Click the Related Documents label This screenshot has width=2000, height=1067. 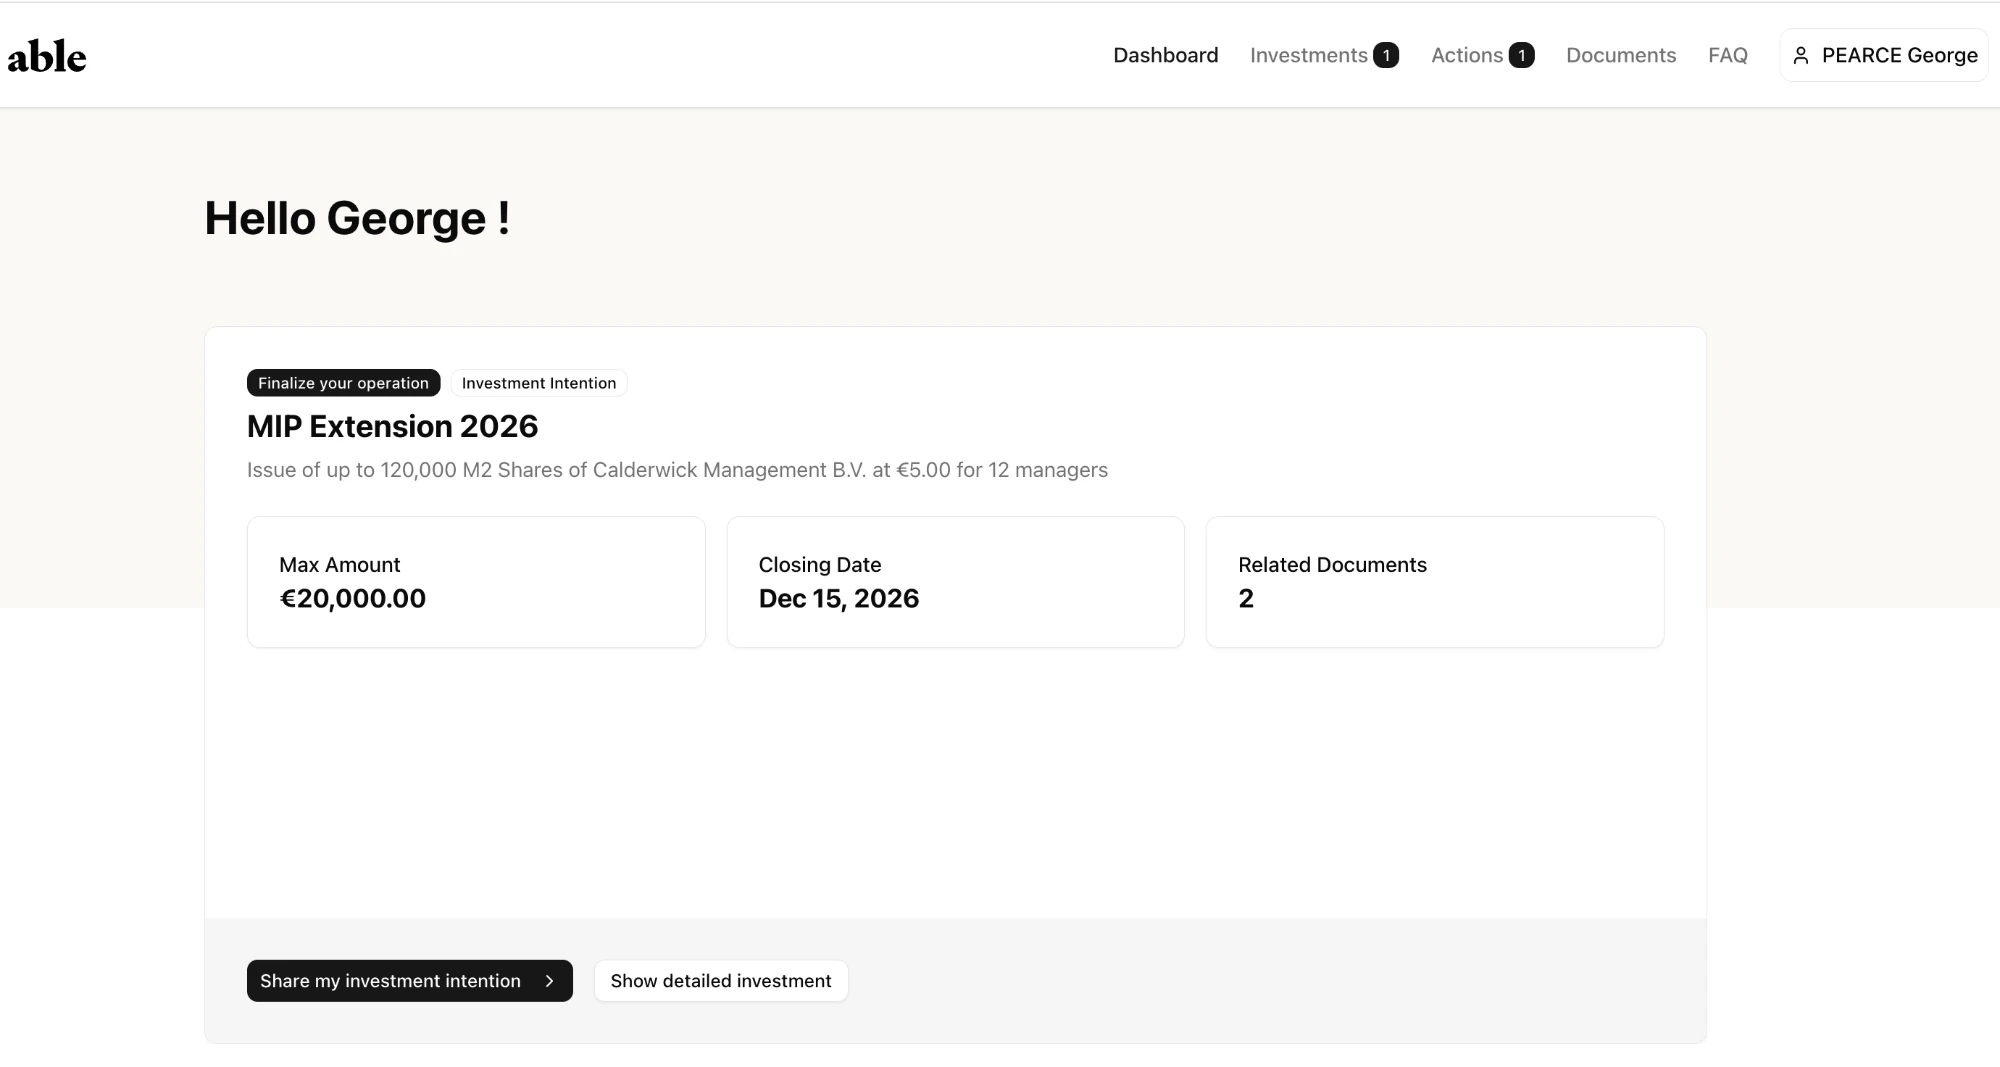[x=1332, y=565]
